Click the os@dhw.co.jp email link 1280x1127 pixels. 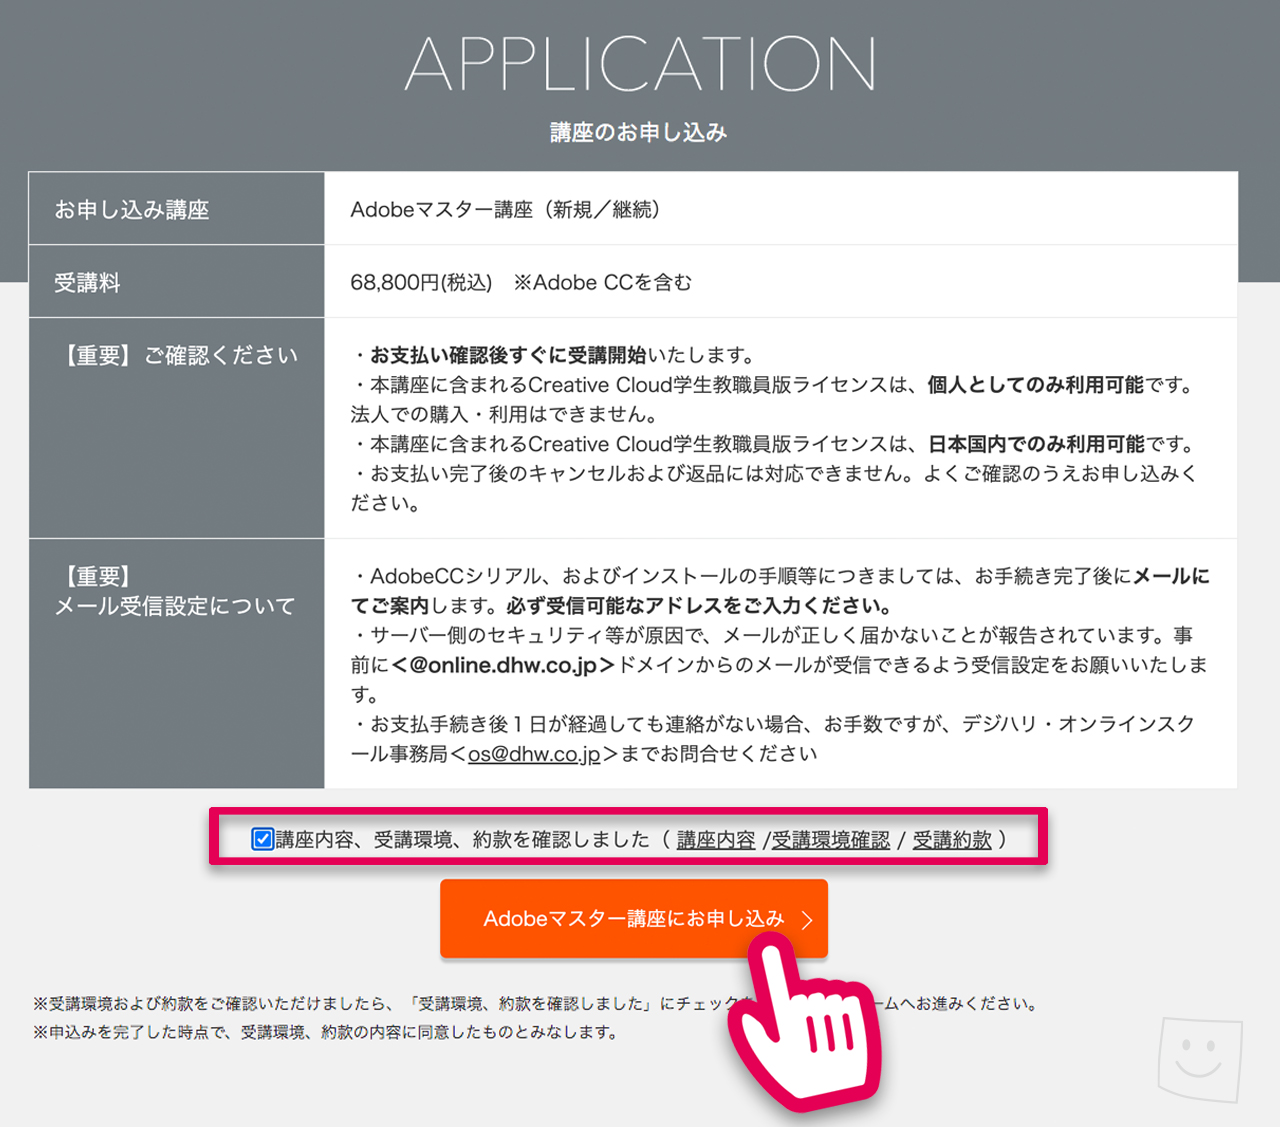pyautogui.click(x=534, y=754)
